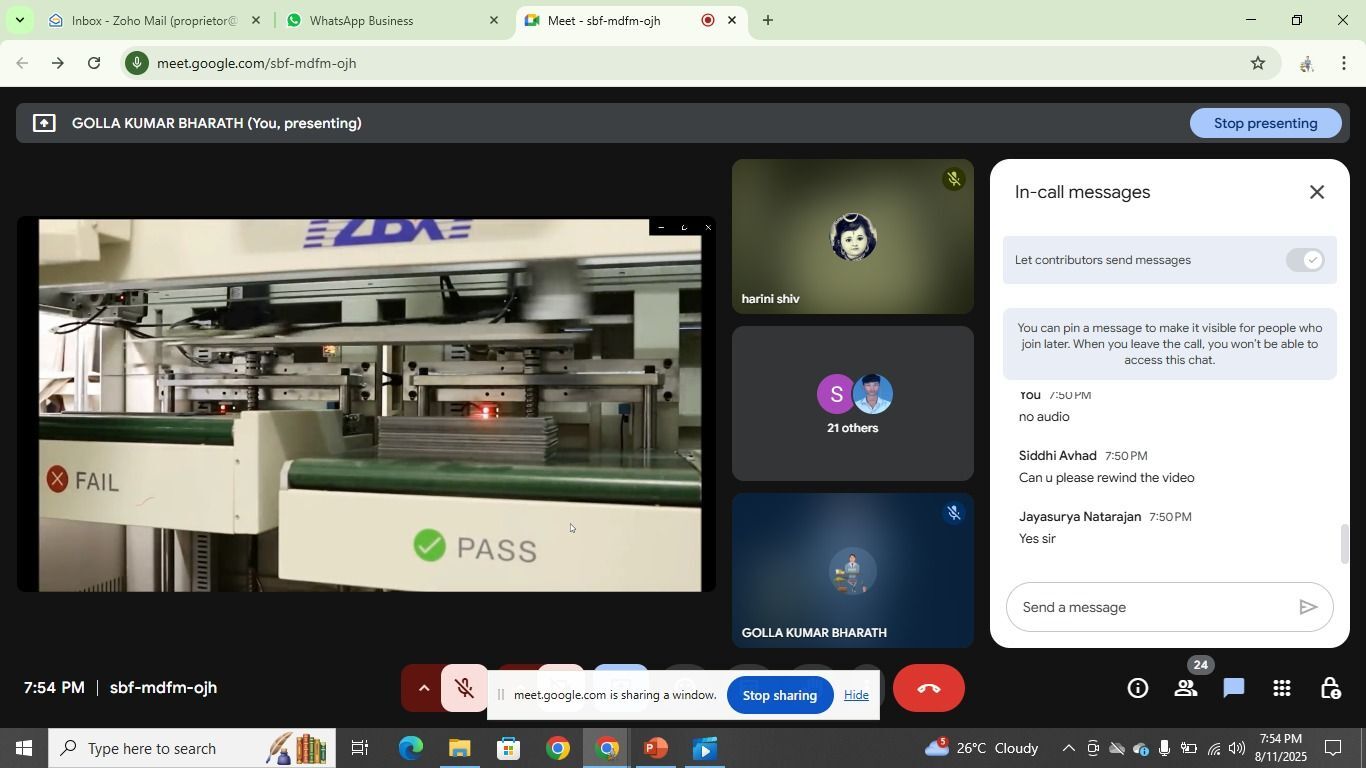Open the Activities grid icon
This screenshot has height=768, width=1366.
pos(1282,688)
